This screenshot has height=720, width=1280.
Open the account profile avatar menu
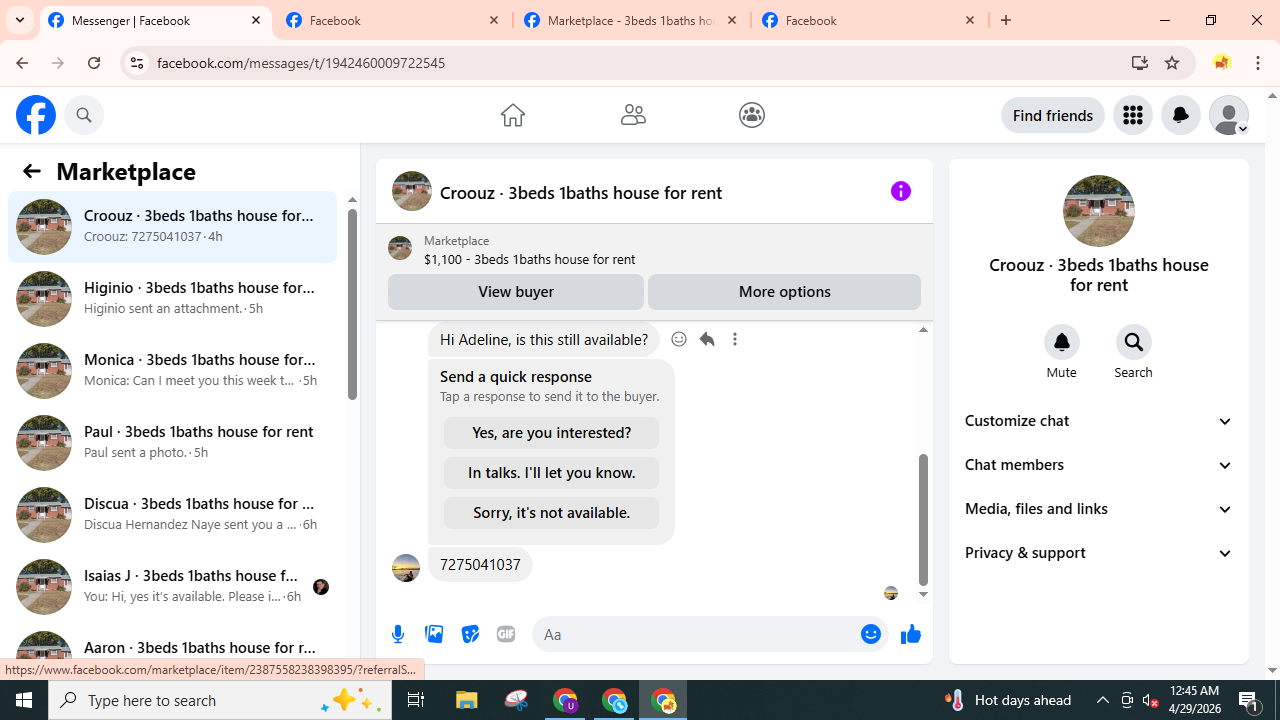[1229, 115]
